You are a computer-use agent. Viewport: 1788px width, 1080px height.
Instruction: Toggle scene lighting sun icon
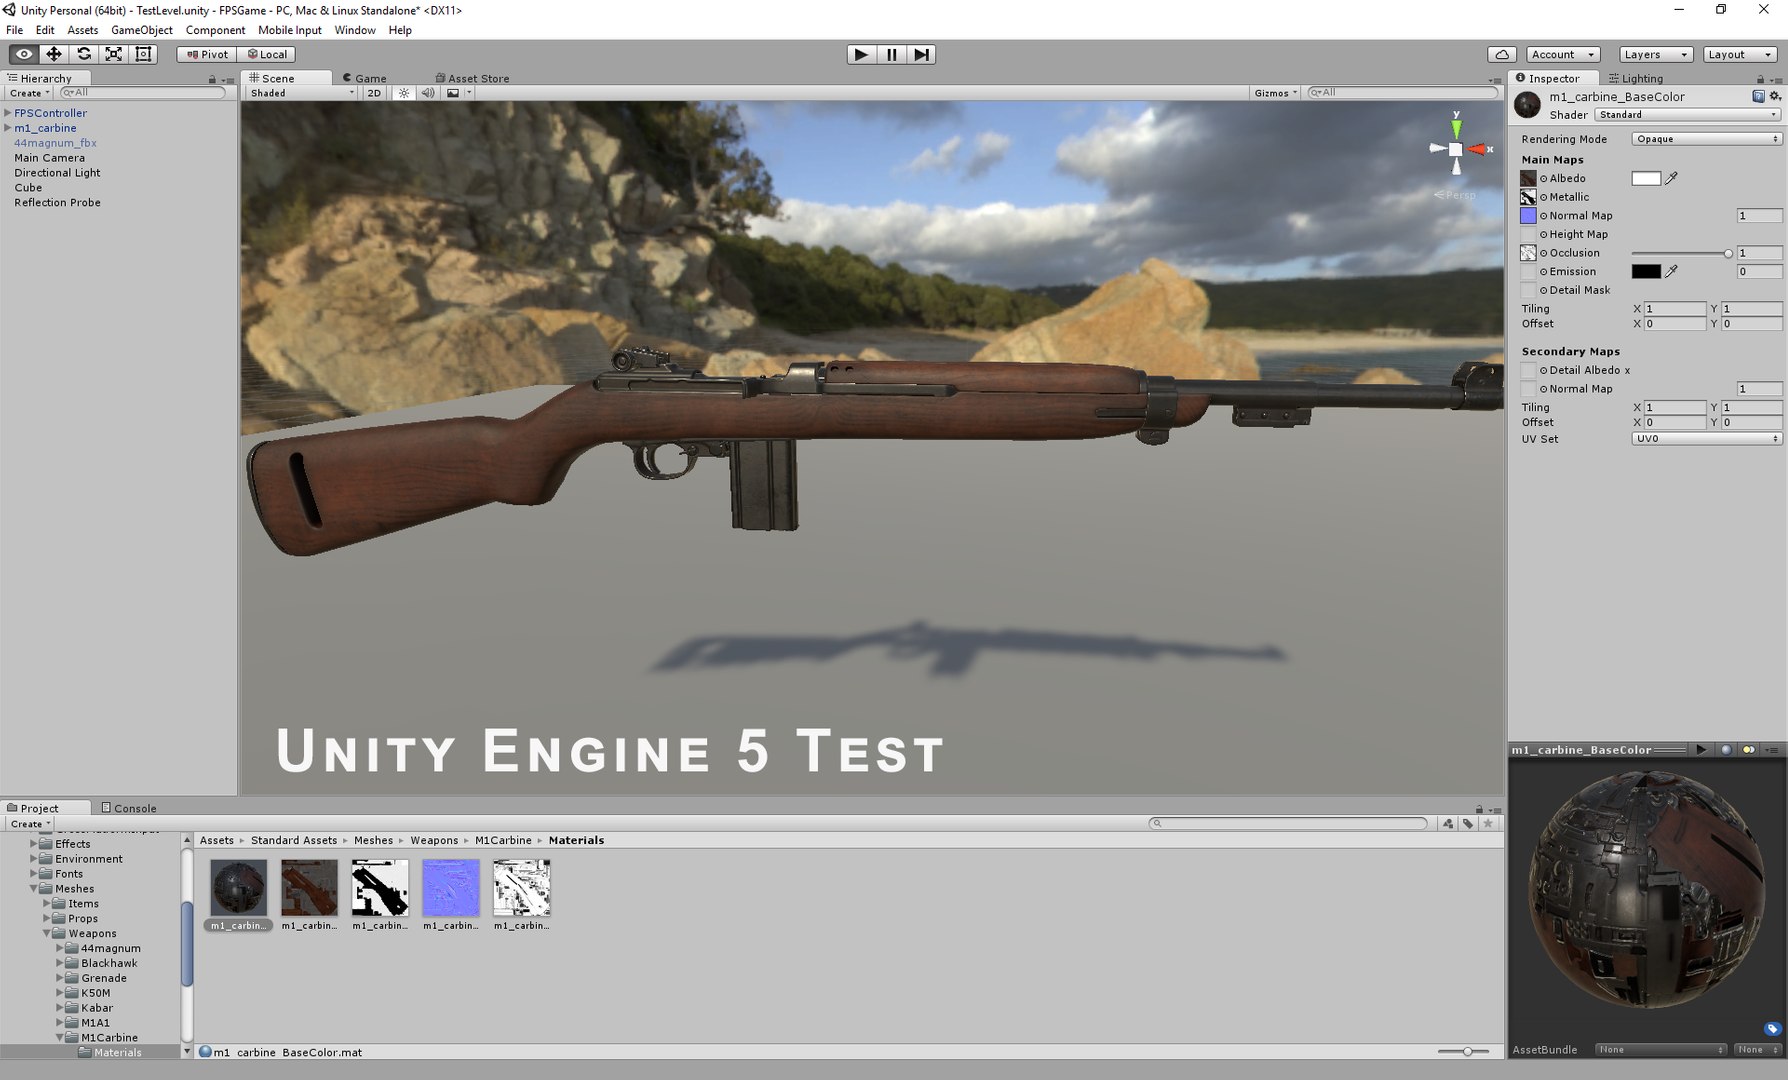click(x=403, y=93)
